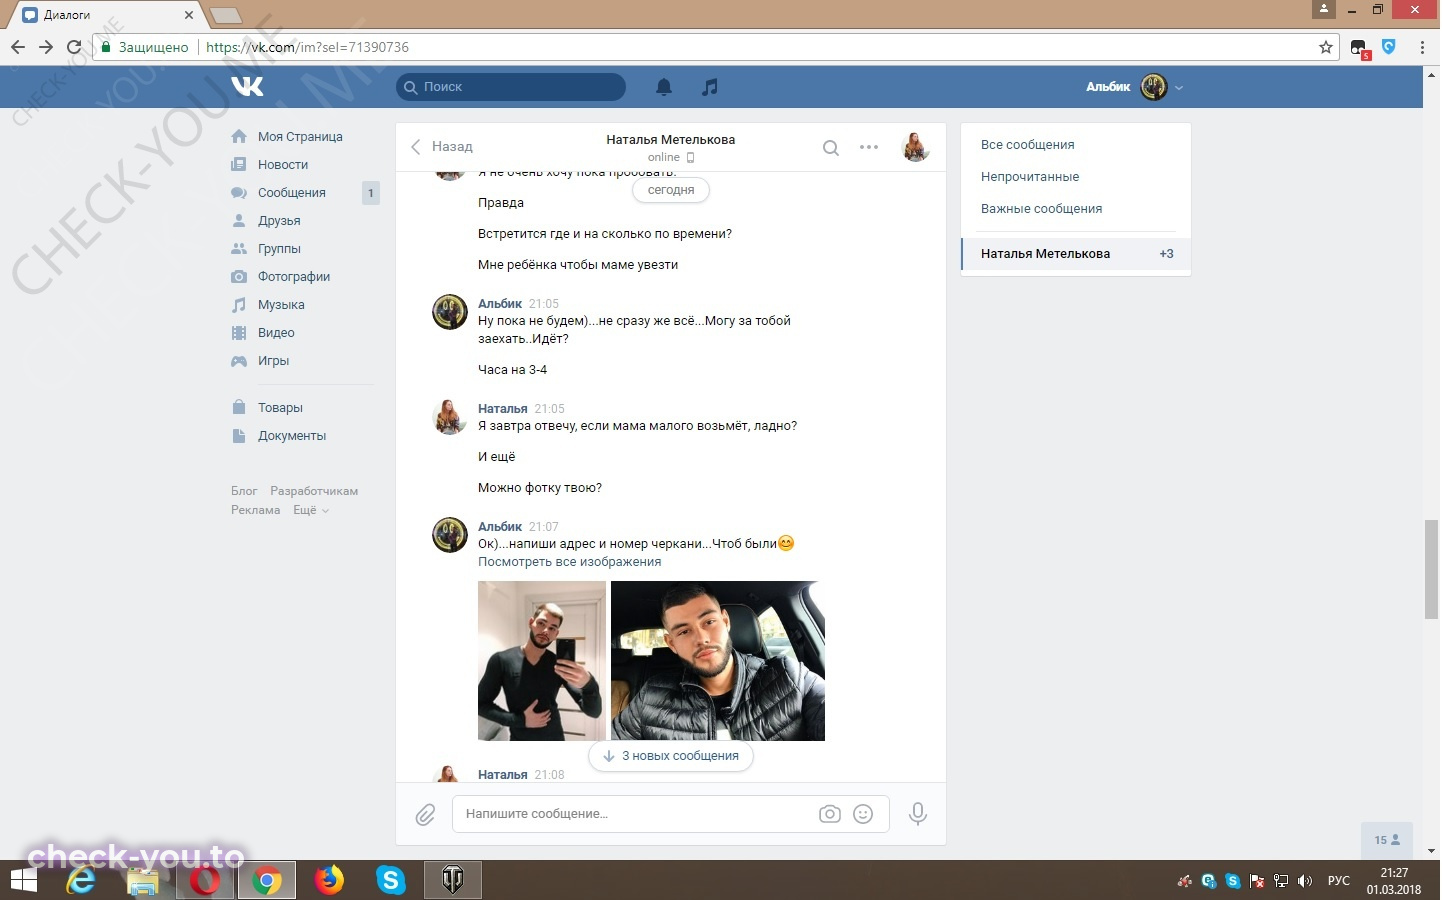Viewport: 1442px width, 900px height.
Task: Attach a photo using the camera icon
Action: pyautogui.click(x=830, y=814)
